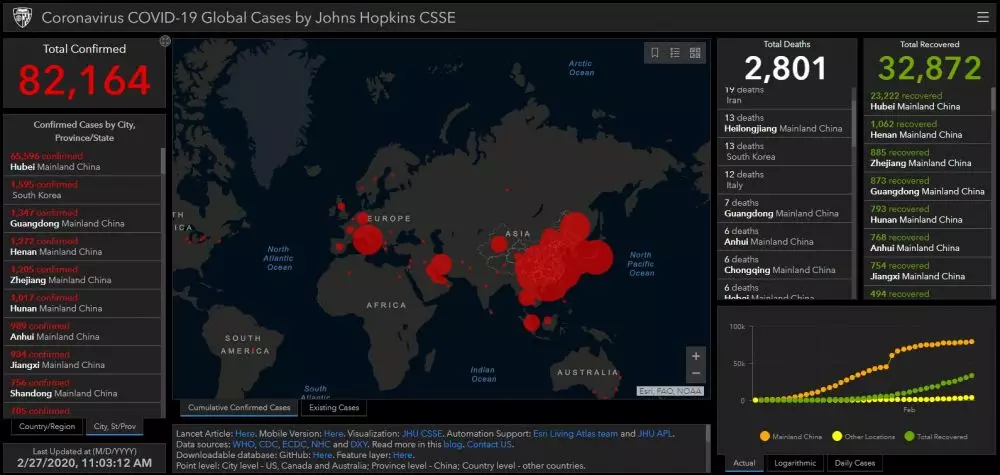Toggle Mainland China series in chart legend

coord(791,437)
